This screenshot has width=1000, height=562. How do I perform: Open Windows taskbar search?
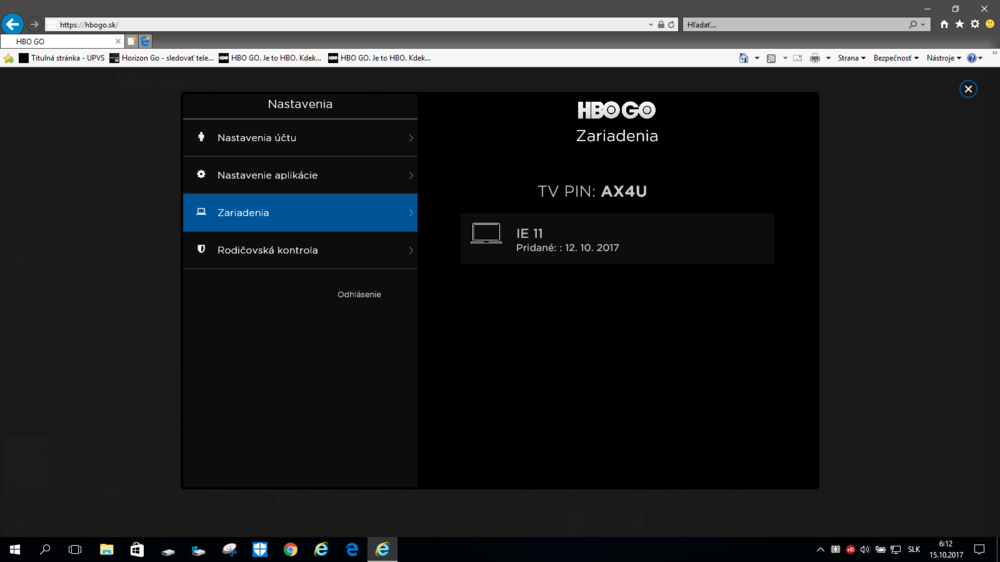click(45, 549)
